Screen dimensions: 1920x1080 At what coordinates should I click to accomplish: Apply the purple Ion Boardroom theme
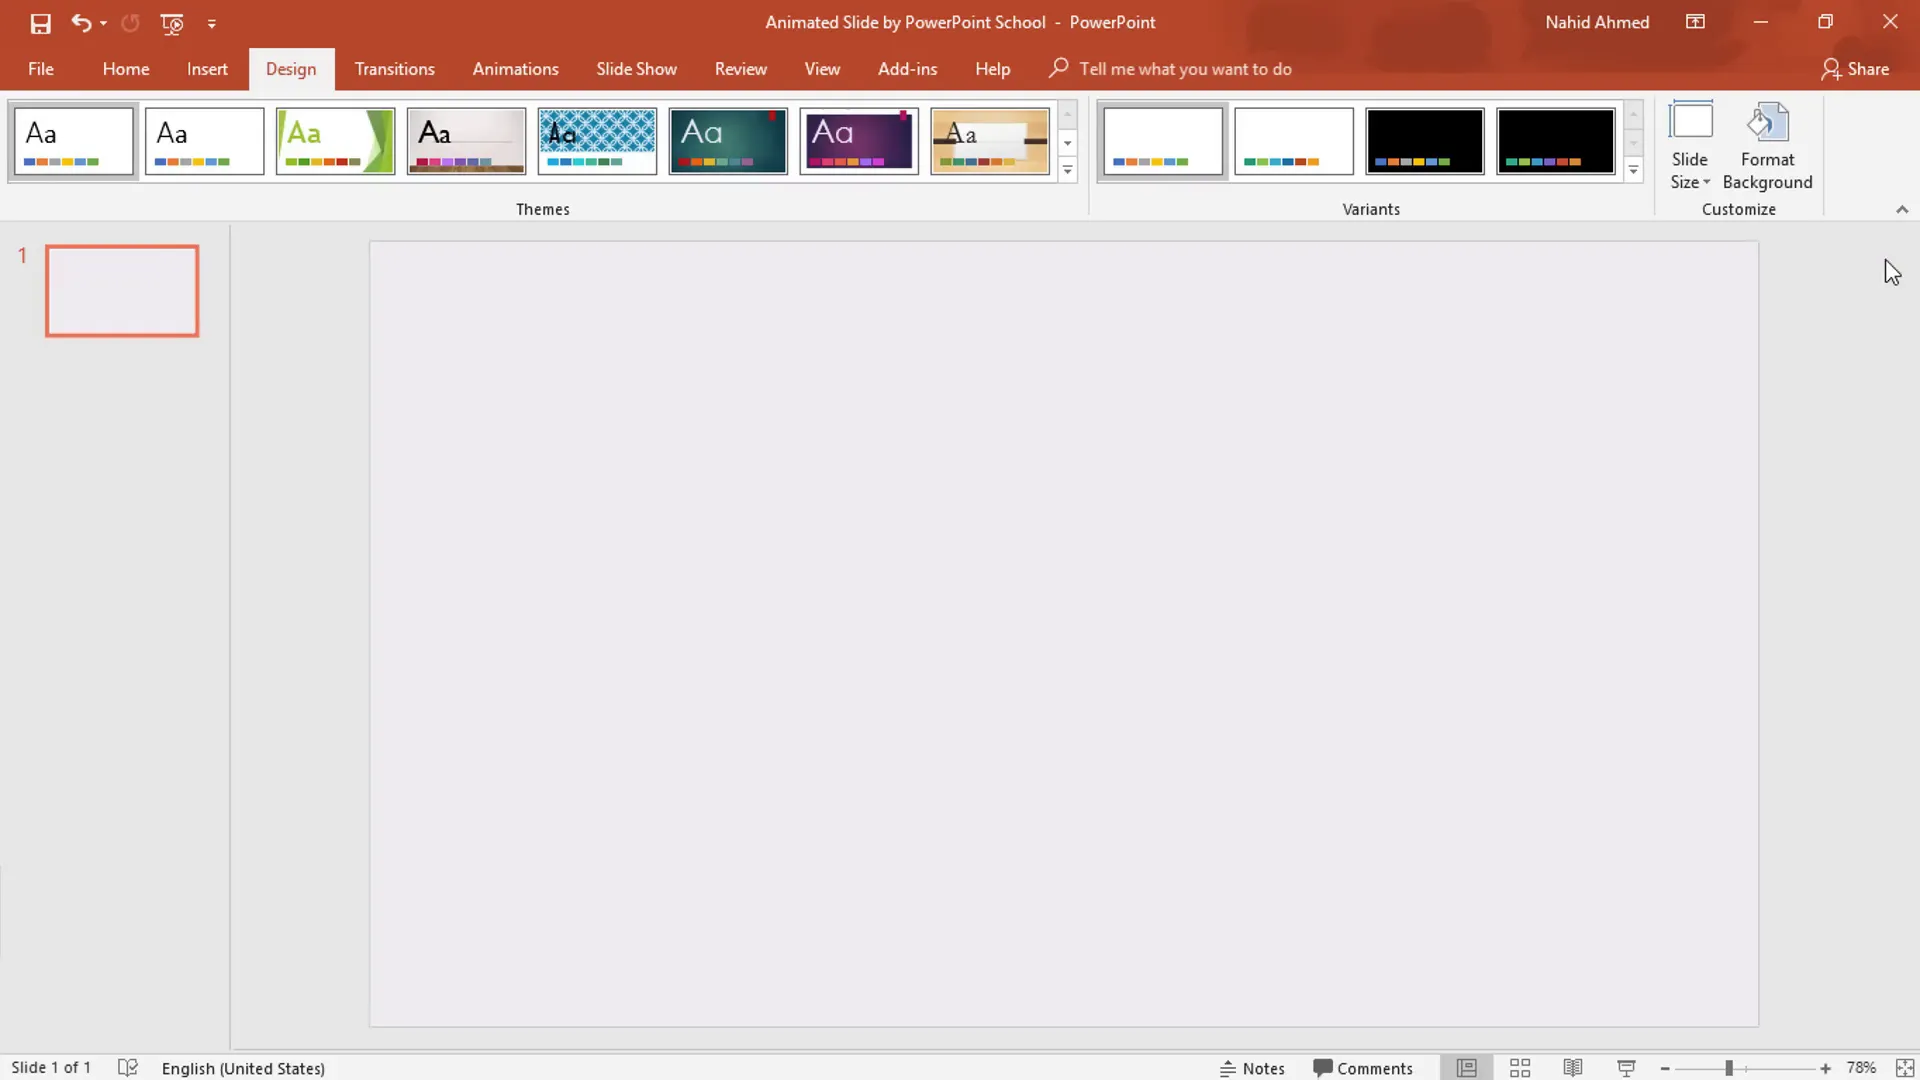pos(859,141)
